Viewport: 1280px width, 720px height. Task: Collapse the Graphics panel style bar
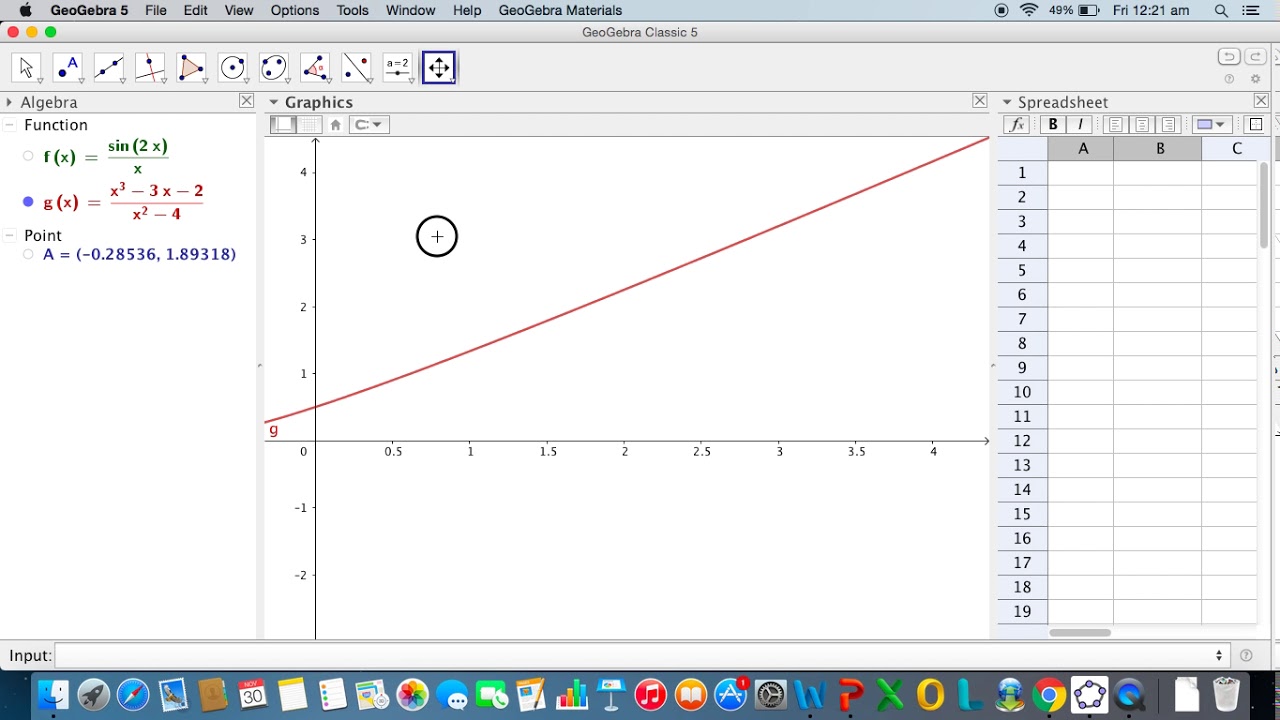273,102
